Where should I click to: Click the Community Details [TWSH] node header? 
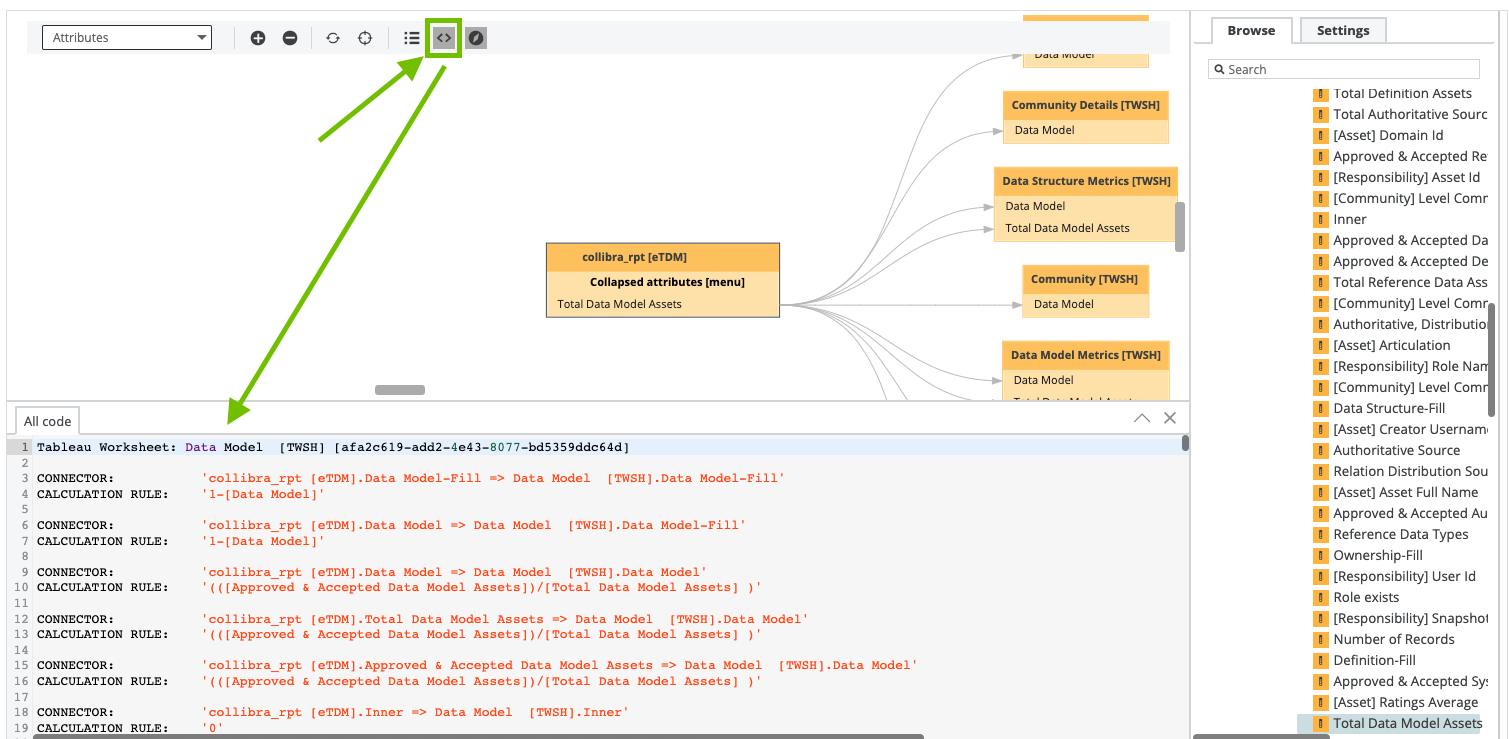[x=1085, y=105]
